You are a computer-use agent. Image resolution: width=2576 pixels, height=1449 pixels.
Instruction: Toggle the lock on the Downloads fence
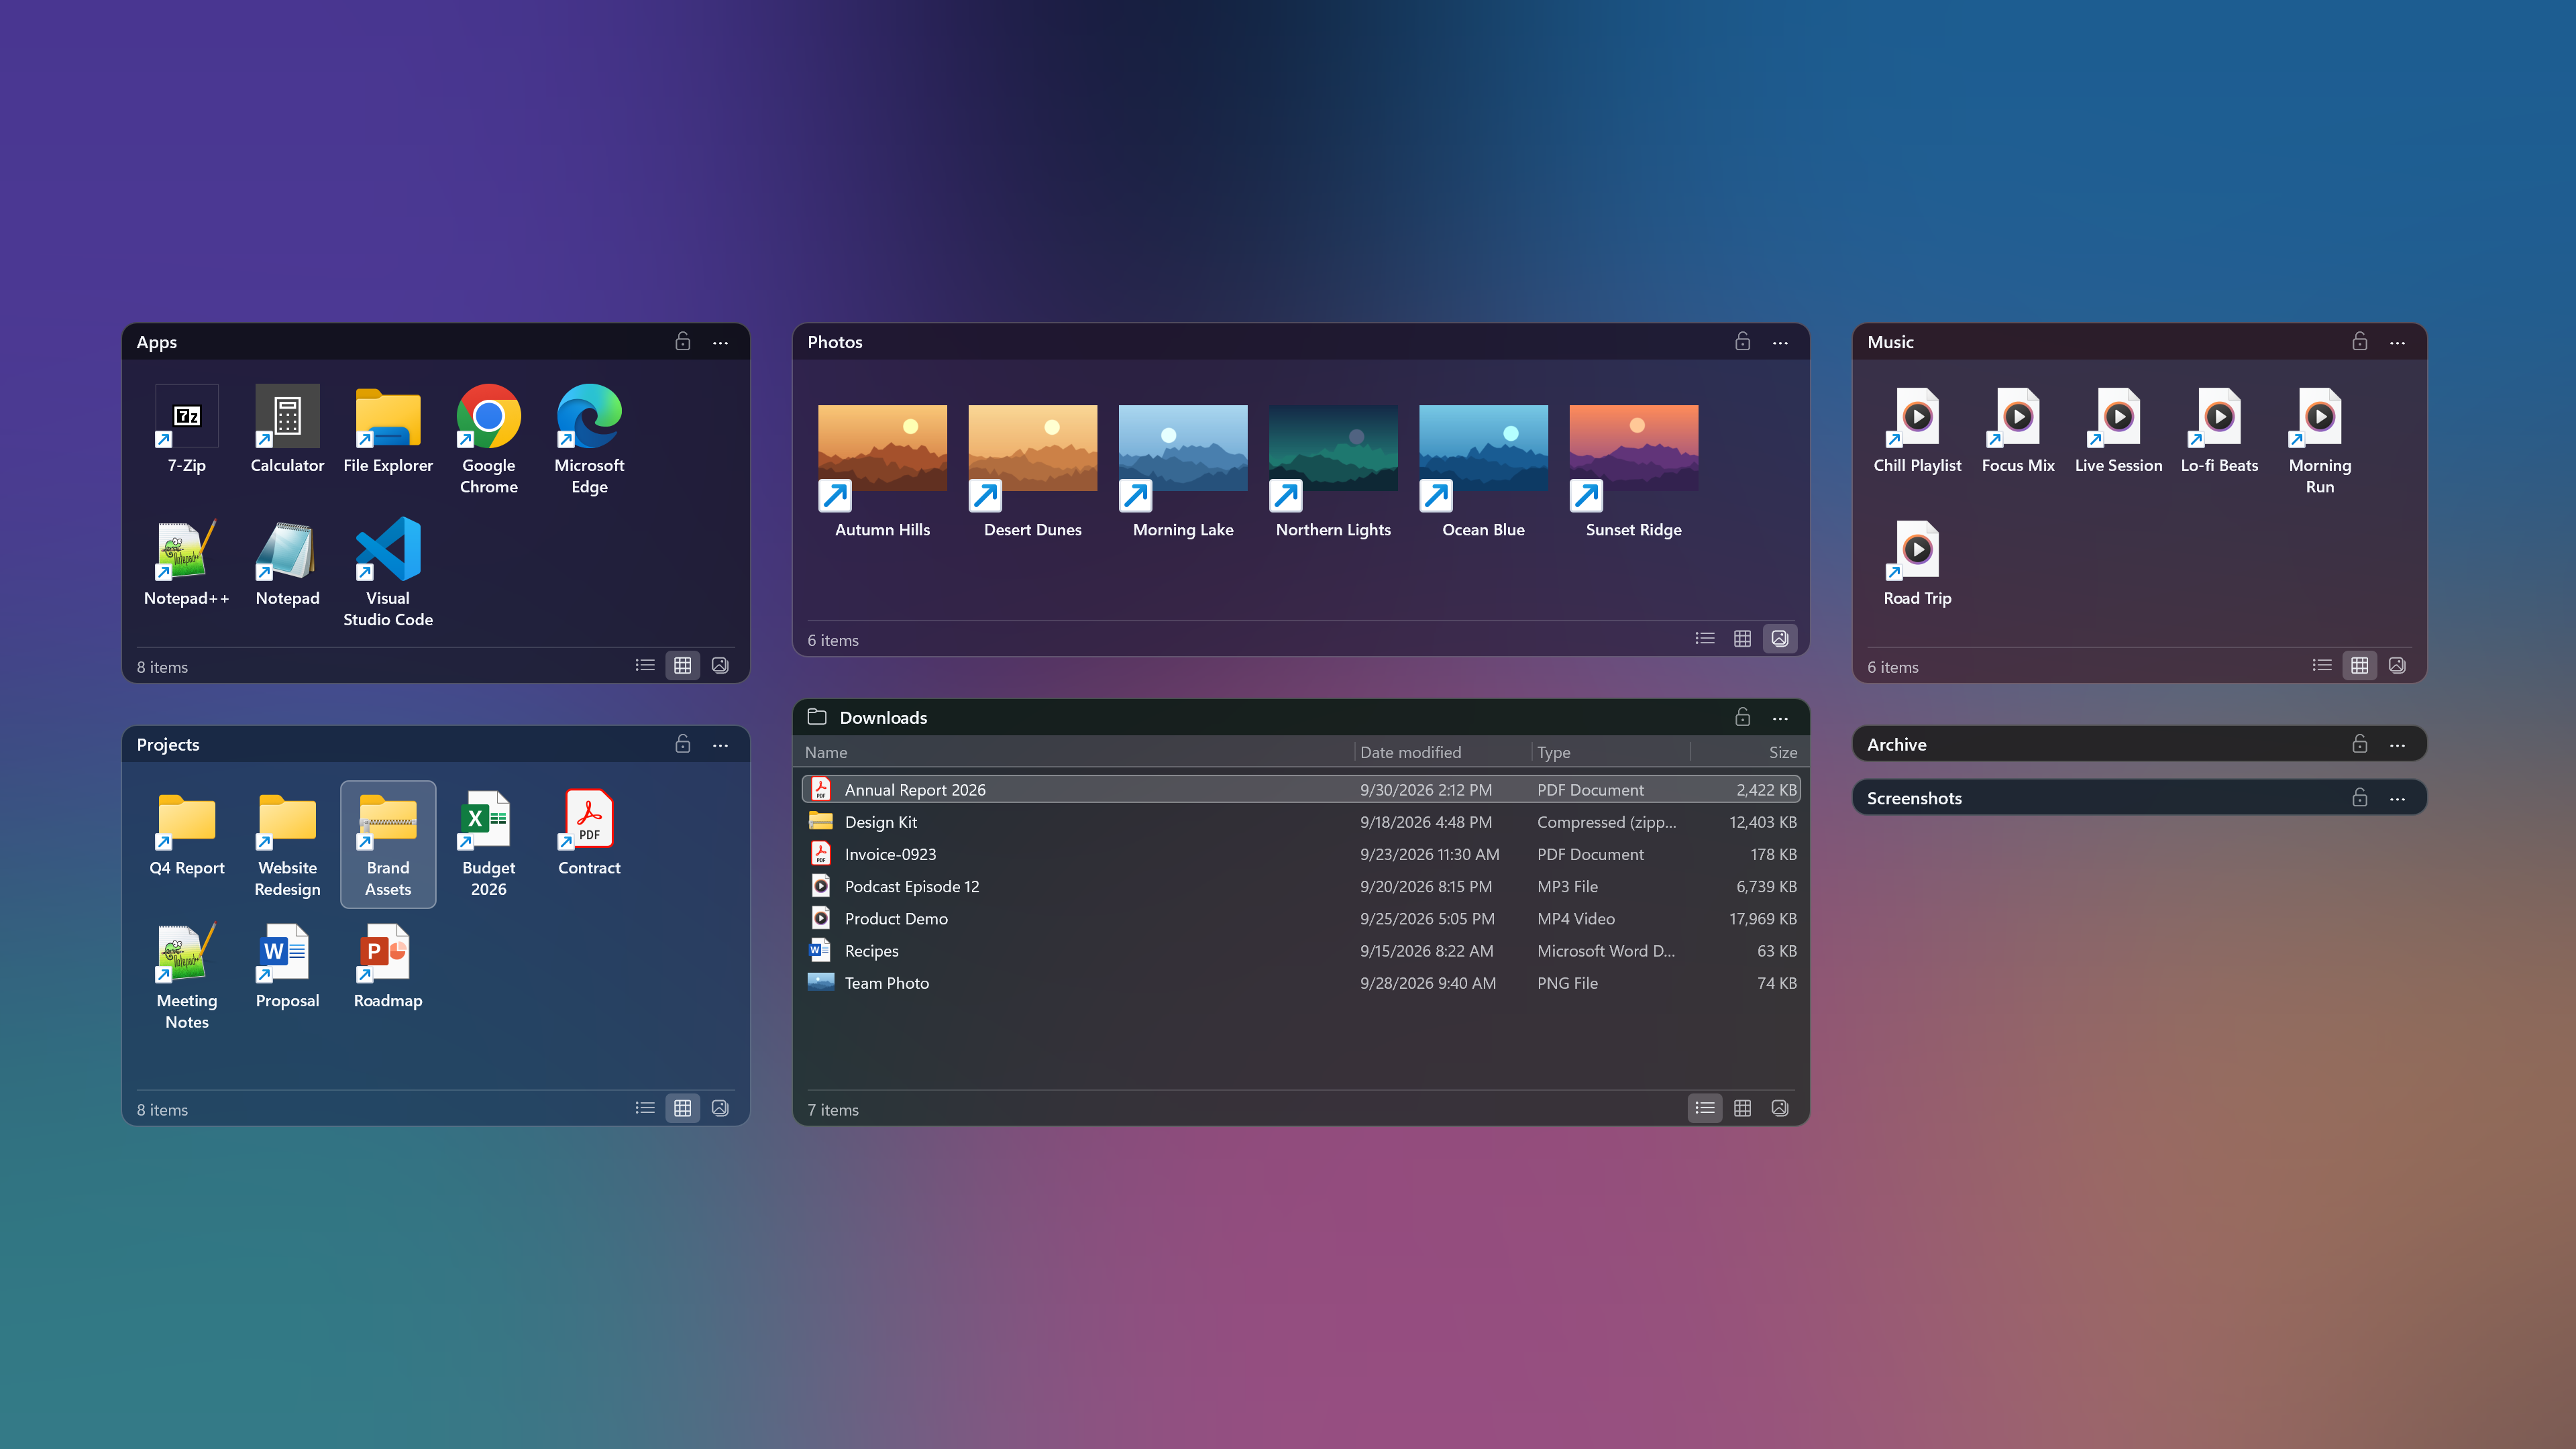coord(1742,718)
